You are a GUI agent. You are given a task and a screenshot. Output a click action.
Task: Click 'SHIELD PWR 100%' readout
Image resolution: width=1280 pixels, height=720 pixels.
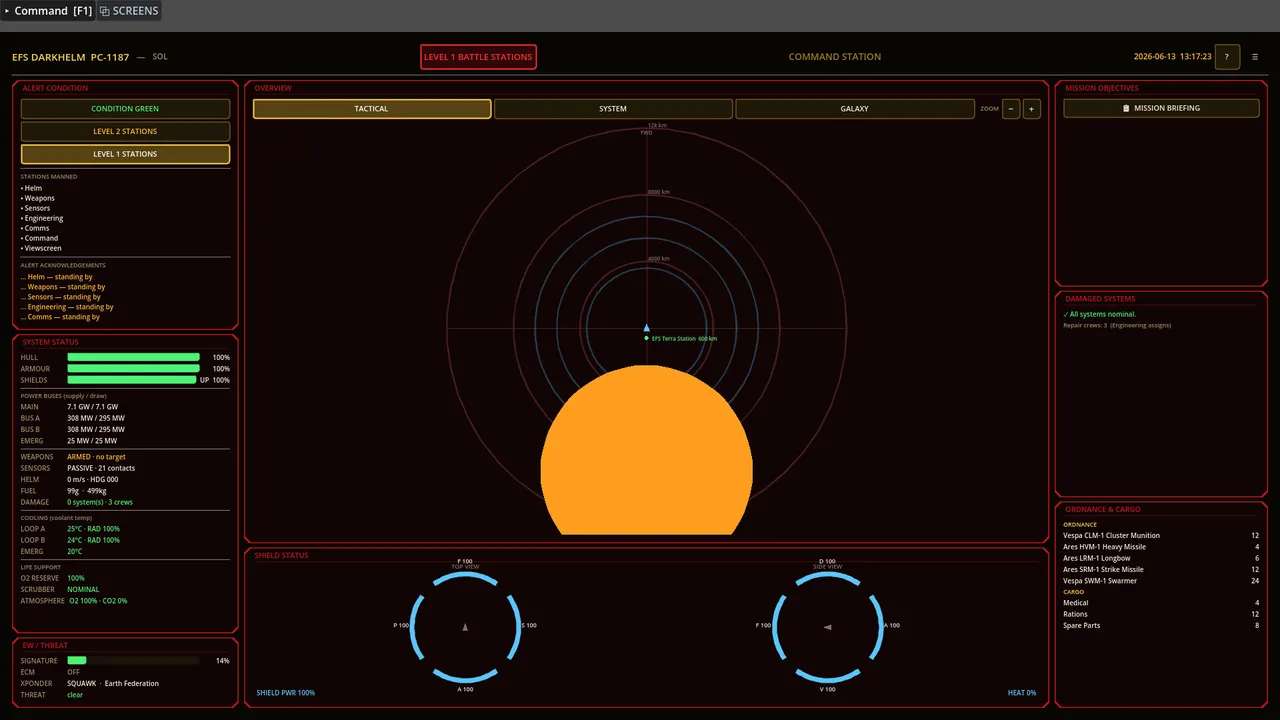pos(285,693)
